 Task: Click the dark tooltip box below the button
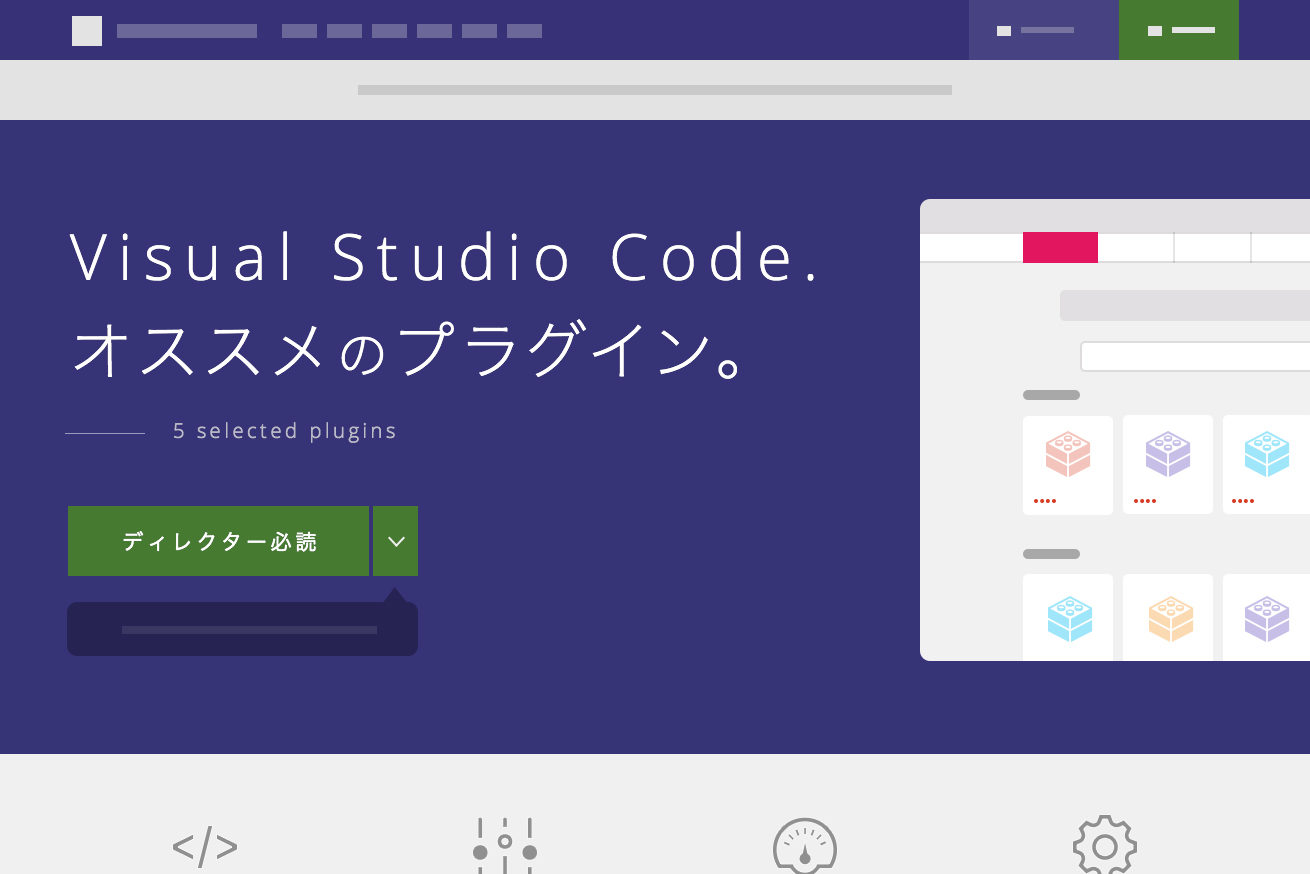[x=242, y=629]
